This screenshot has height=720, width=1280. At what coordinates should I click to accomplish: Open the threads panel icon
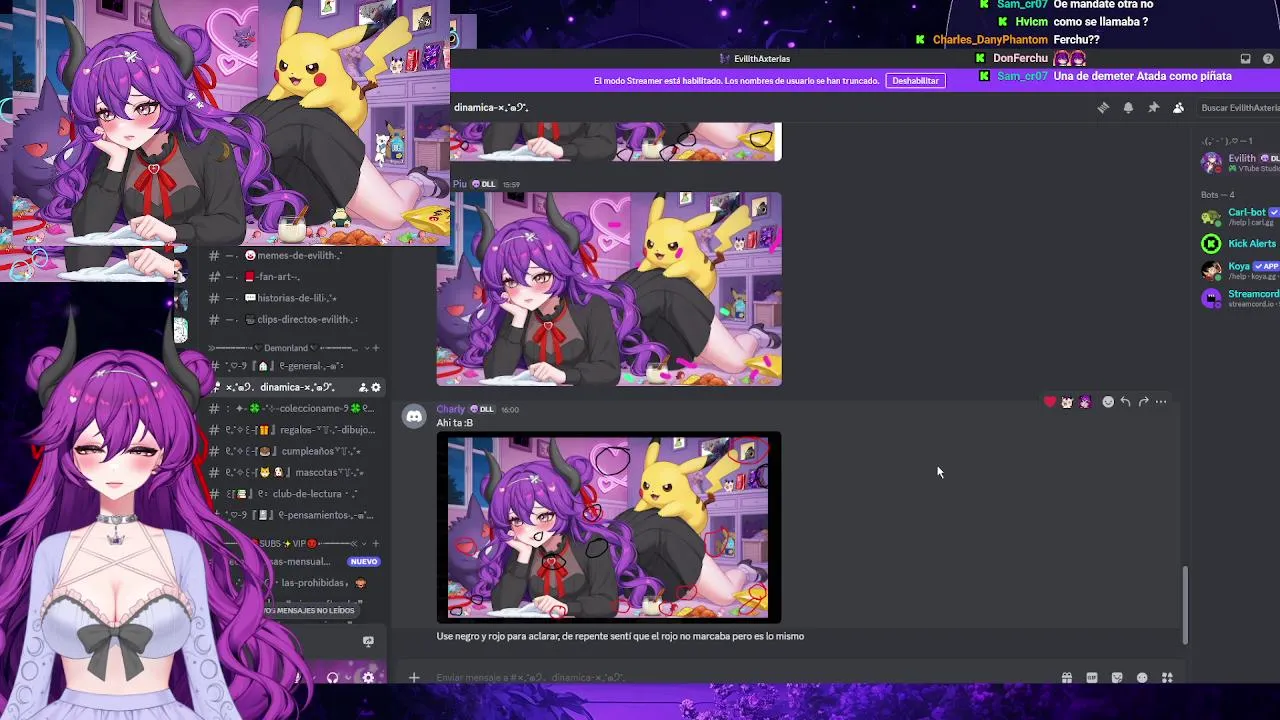tap(1103, 108)
